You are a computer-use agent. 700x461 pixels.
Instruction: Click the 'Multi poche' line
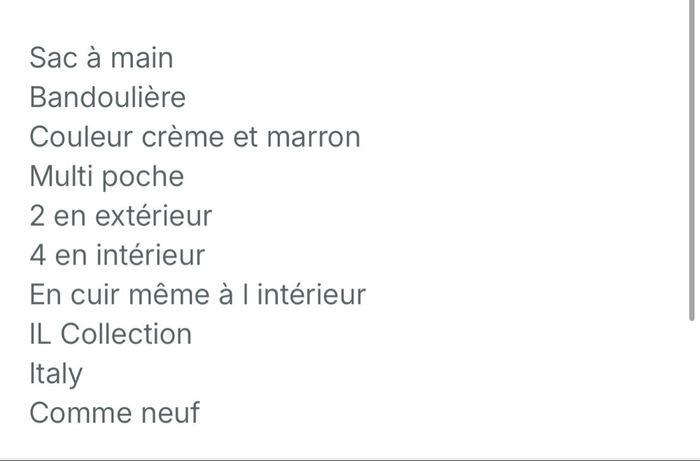(106, 177)
